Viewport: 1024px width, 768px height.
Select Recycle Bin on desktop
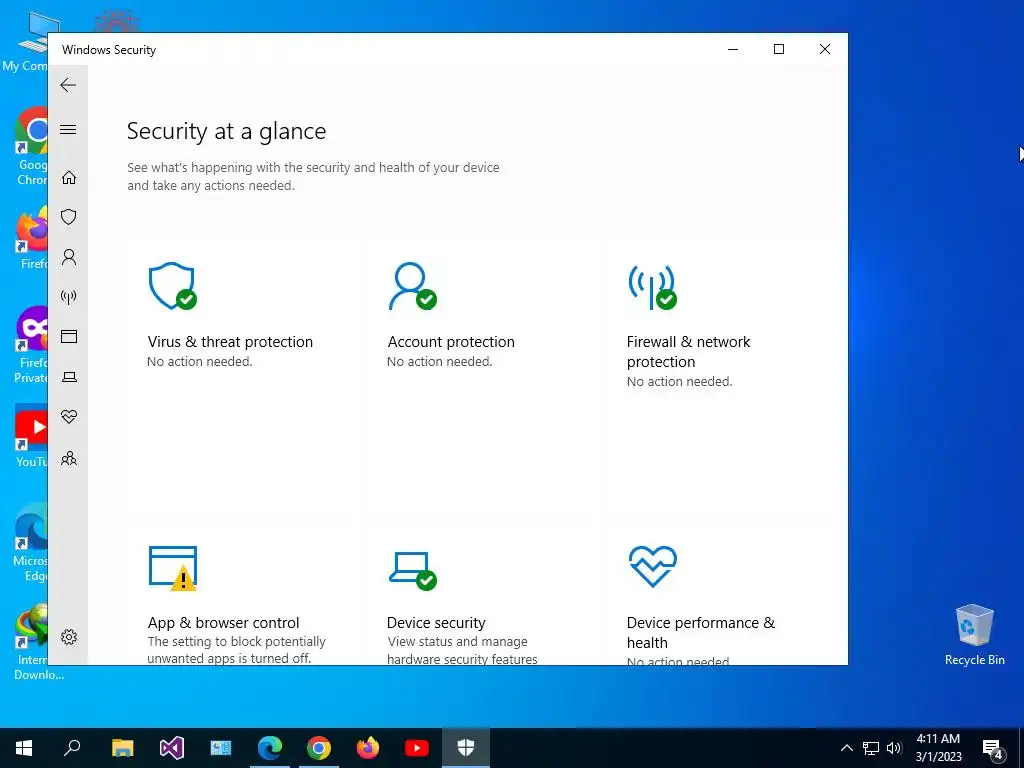point(974,635)
